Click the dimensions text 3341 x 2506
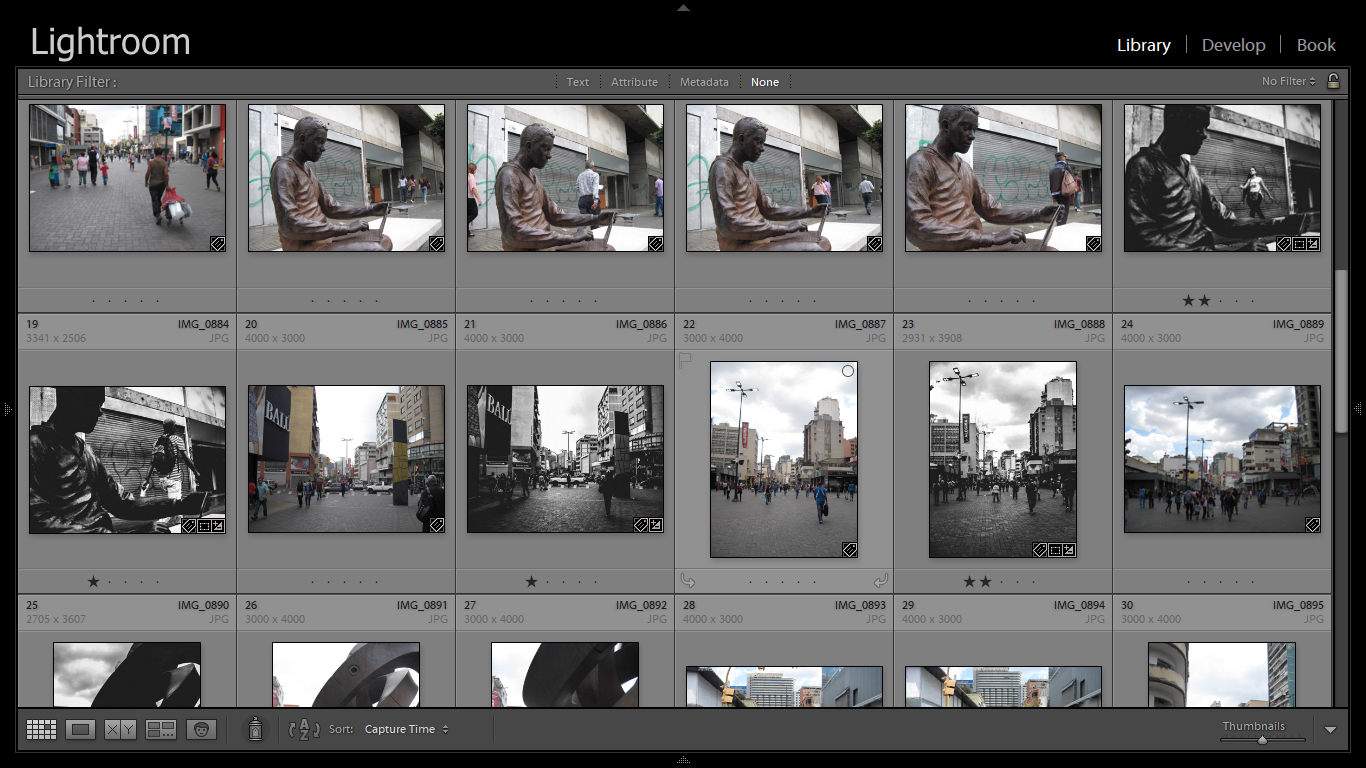The image size is (1366, 768). [56, 338]
